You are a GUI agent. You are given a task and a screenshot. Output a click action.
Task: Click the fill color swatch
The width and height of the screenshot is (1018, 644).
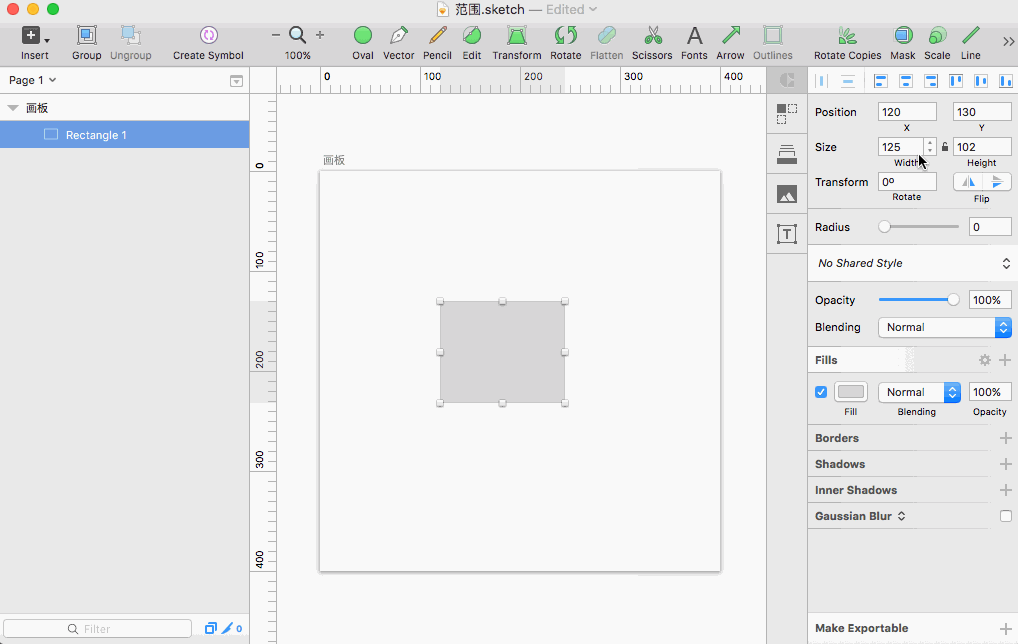click(x=850, y=392)
